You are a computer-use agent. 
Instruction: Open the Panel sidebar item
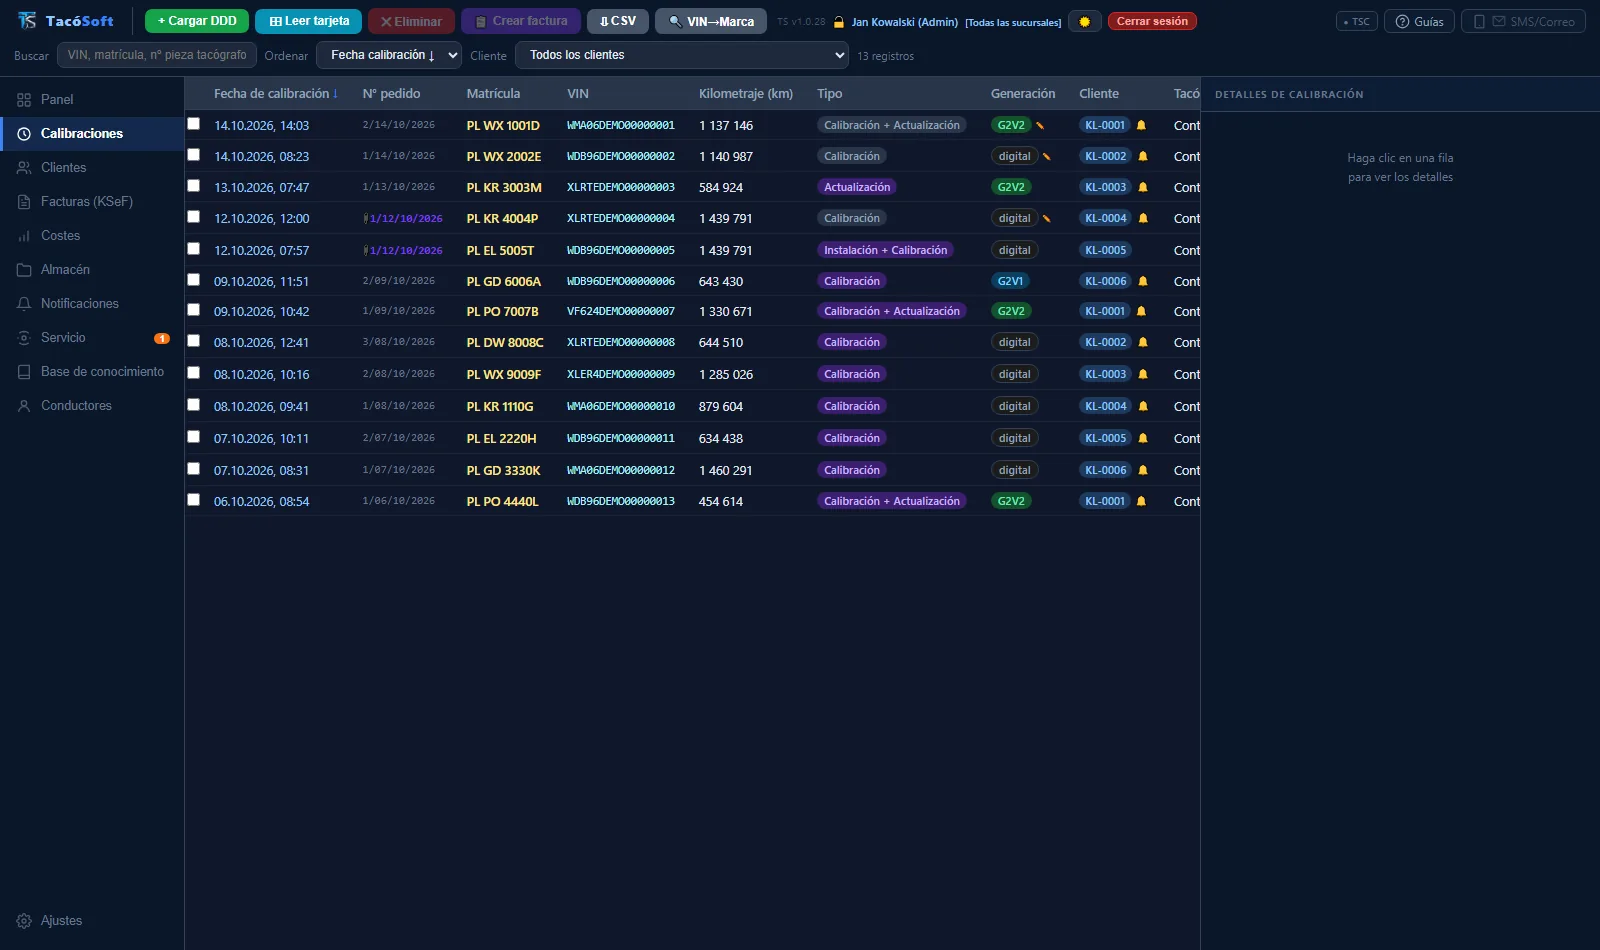coord(92,99)
